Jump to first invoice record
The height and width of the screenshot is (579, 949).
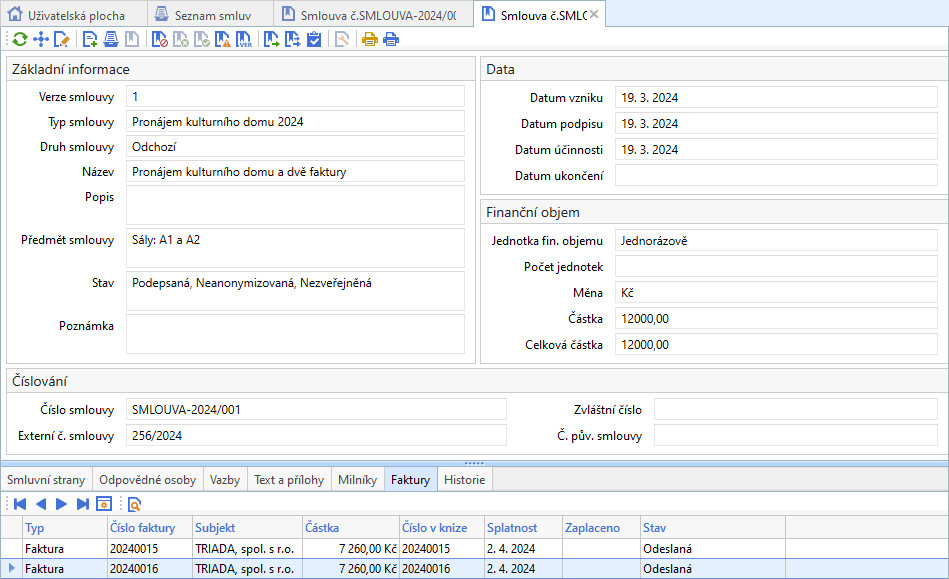[19, 504]
